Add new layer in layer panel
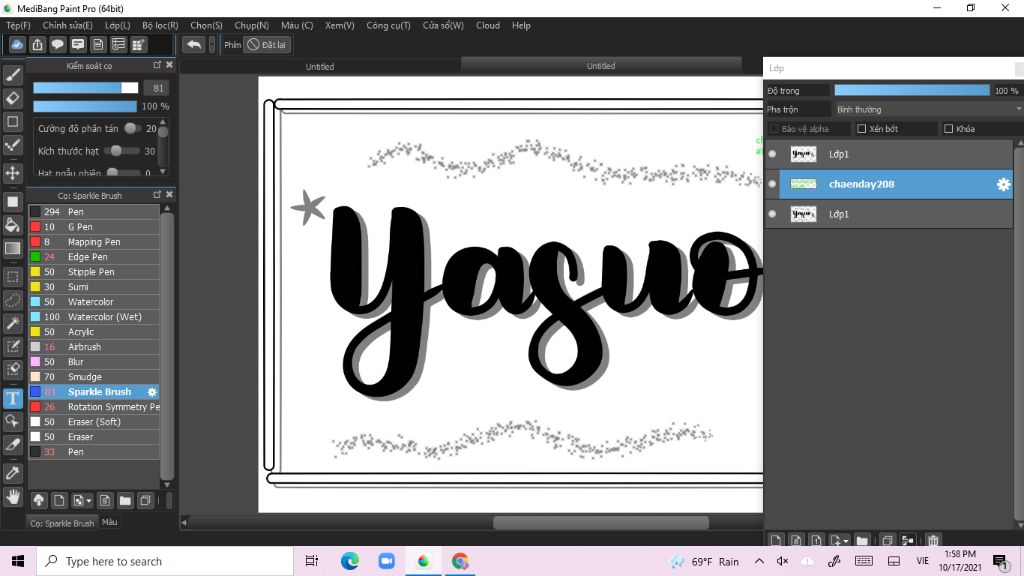1024x576 pixels. coord(775,540)
